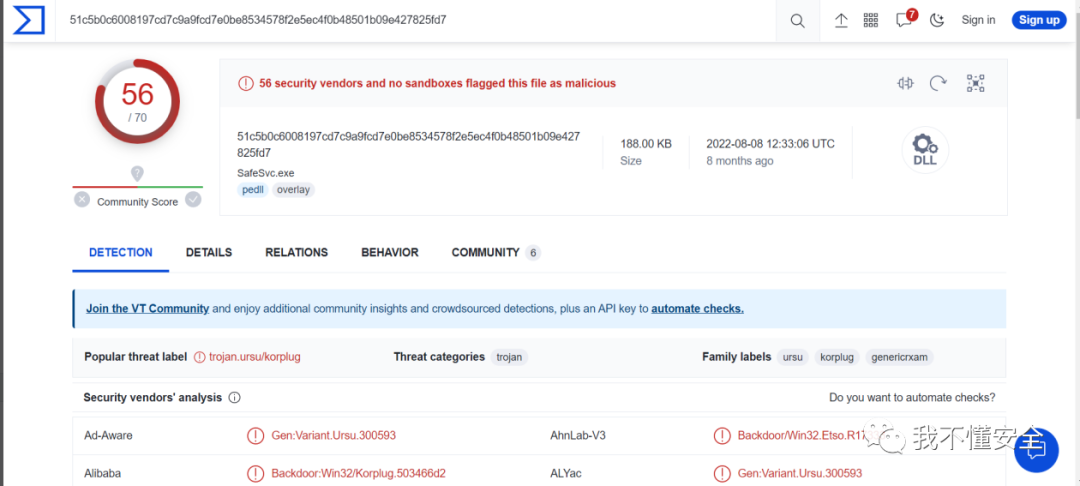Click the automate checks link

point(697,309)
